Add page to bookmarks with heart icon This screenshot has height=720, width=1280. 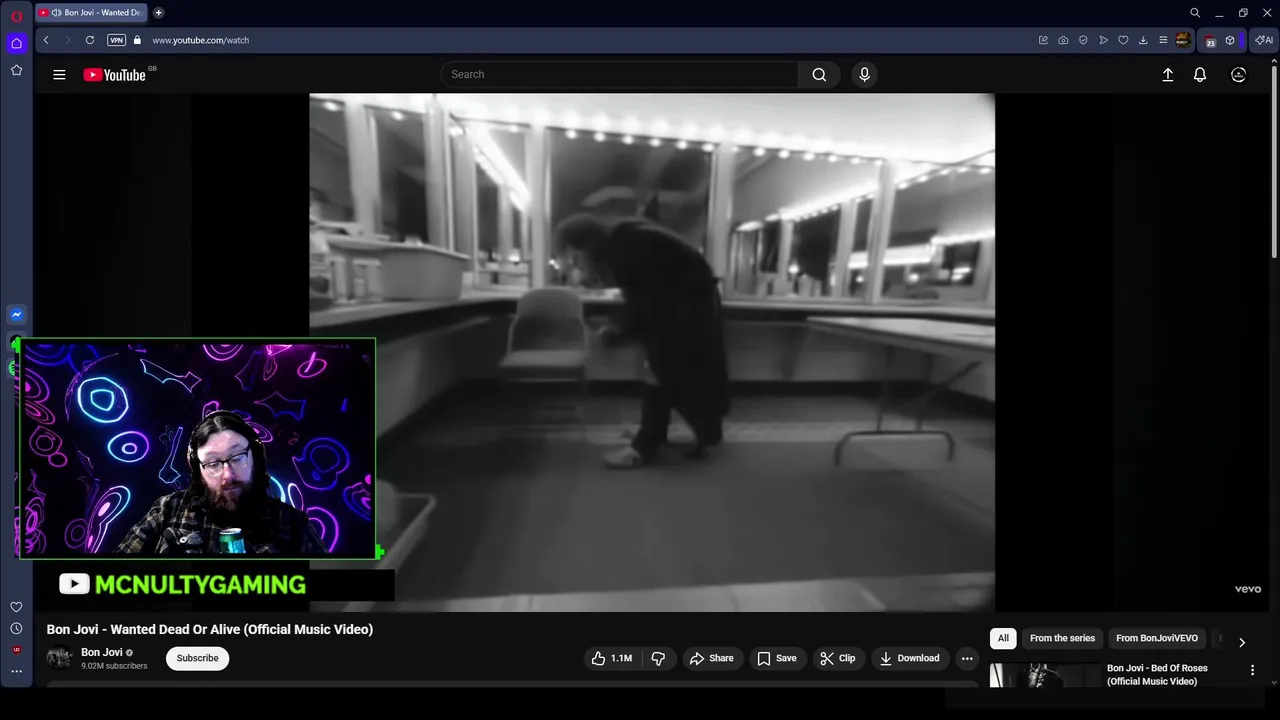(x=1123, y=40)
